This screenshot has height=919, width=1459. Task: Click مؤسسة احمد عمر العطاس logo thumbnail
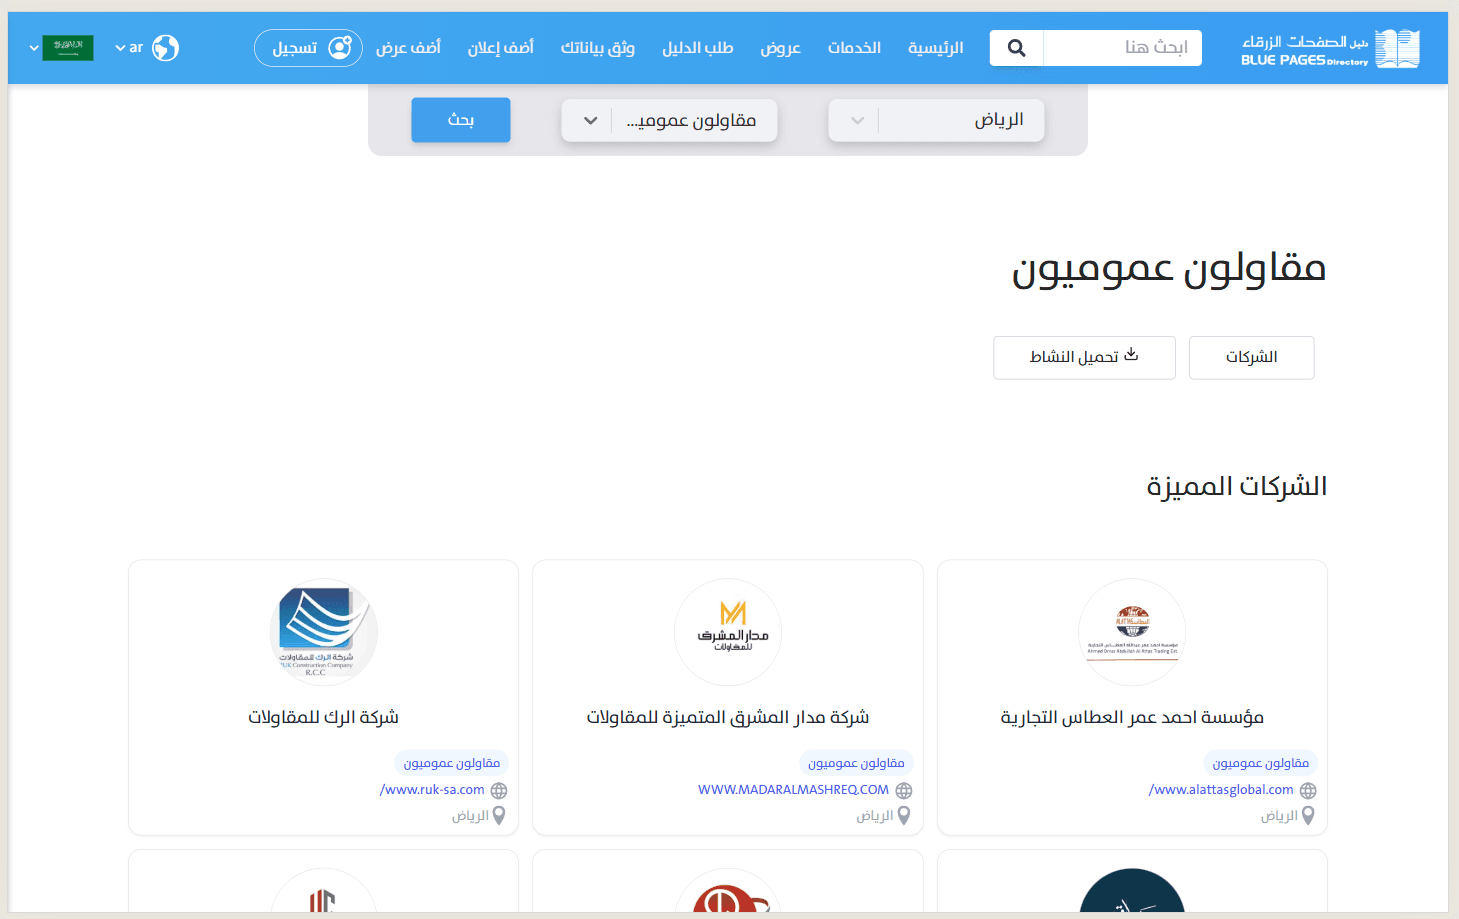1132,632
